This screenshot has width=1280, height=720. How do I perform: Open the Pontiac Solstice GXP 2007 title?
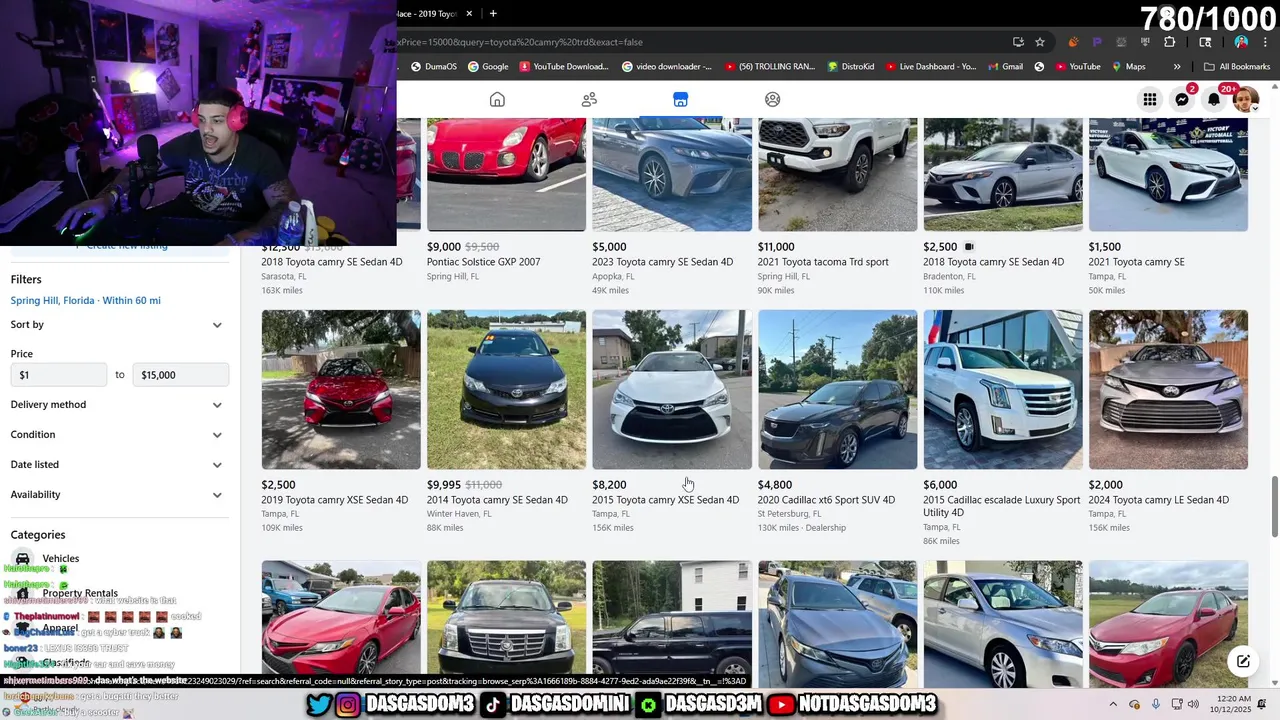(483, 262)
